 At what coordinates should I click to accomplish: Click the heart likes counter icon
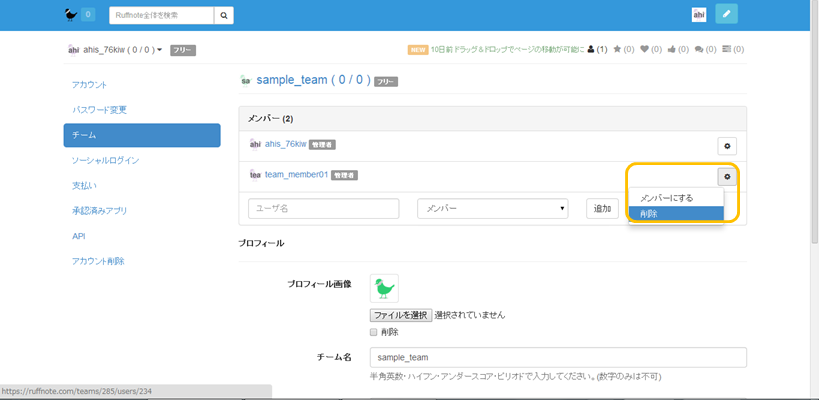pyautogui.click(x=645, y=49)
